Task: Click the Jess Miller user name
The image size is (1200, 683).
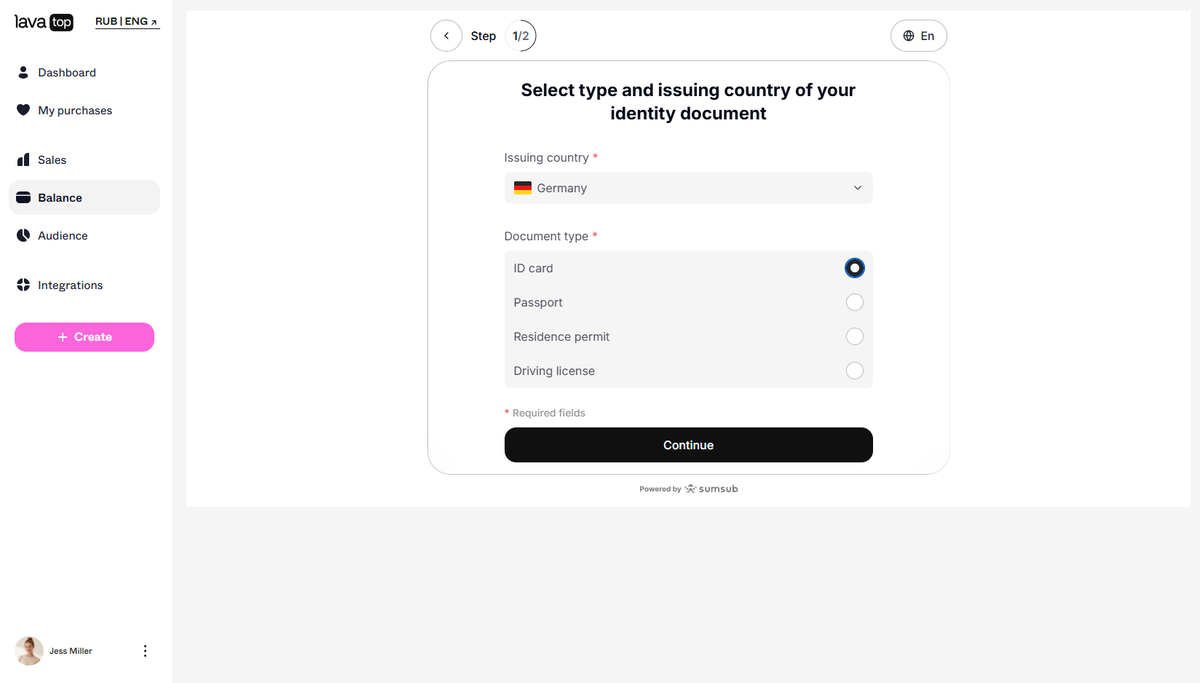Action: [71, 651]
